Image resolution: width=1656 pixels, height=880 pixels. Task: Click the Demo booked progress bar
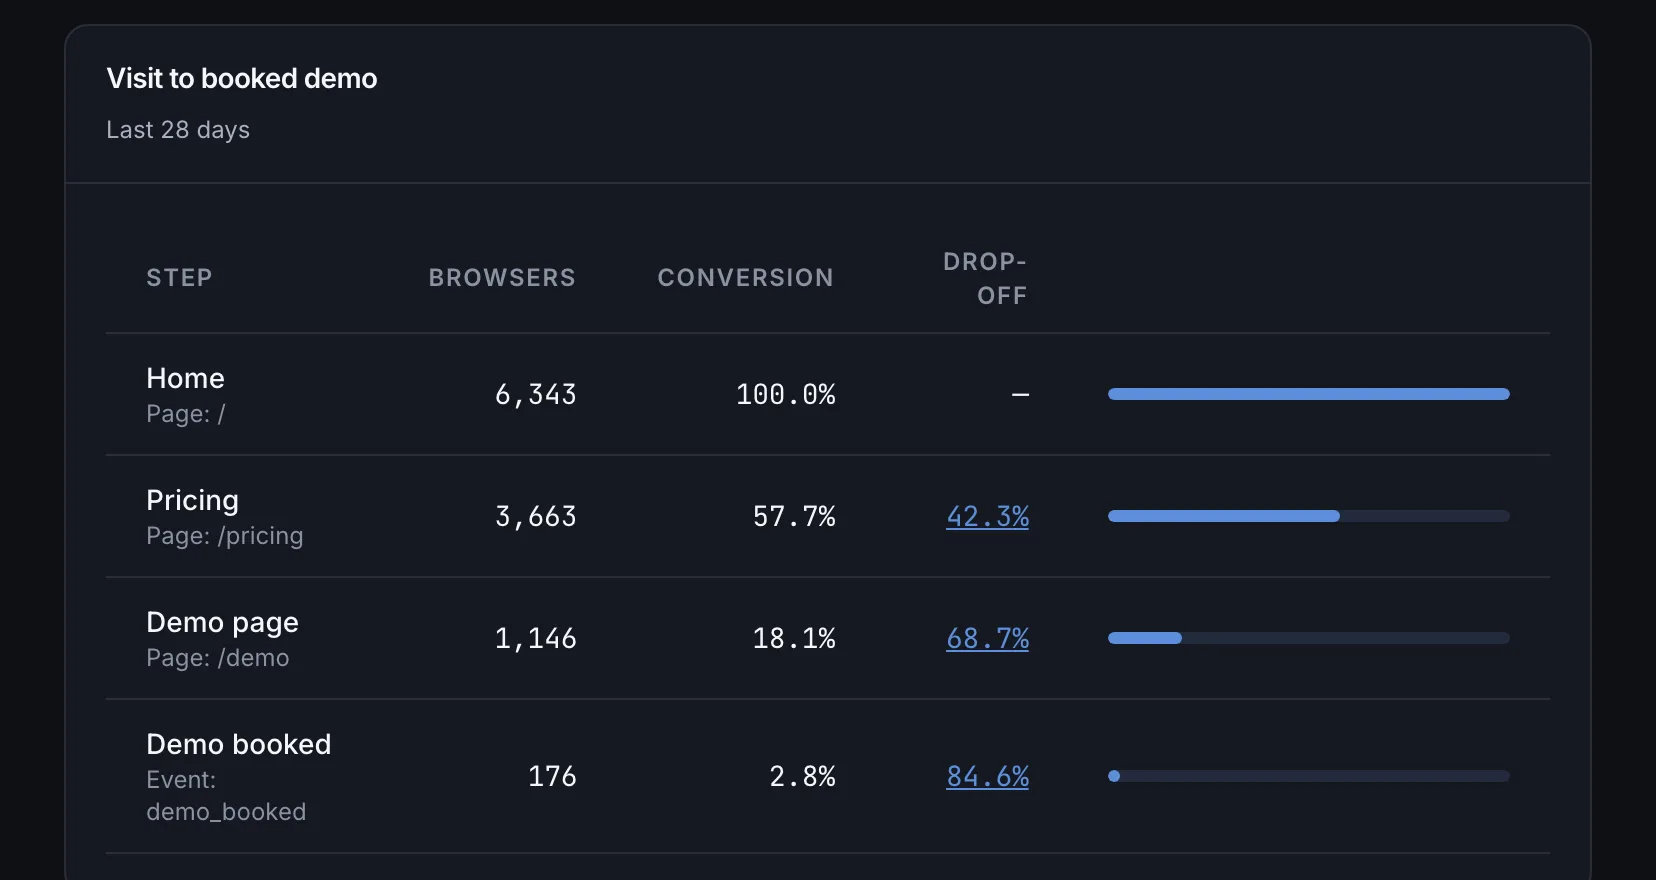[x=1309, y=776]
